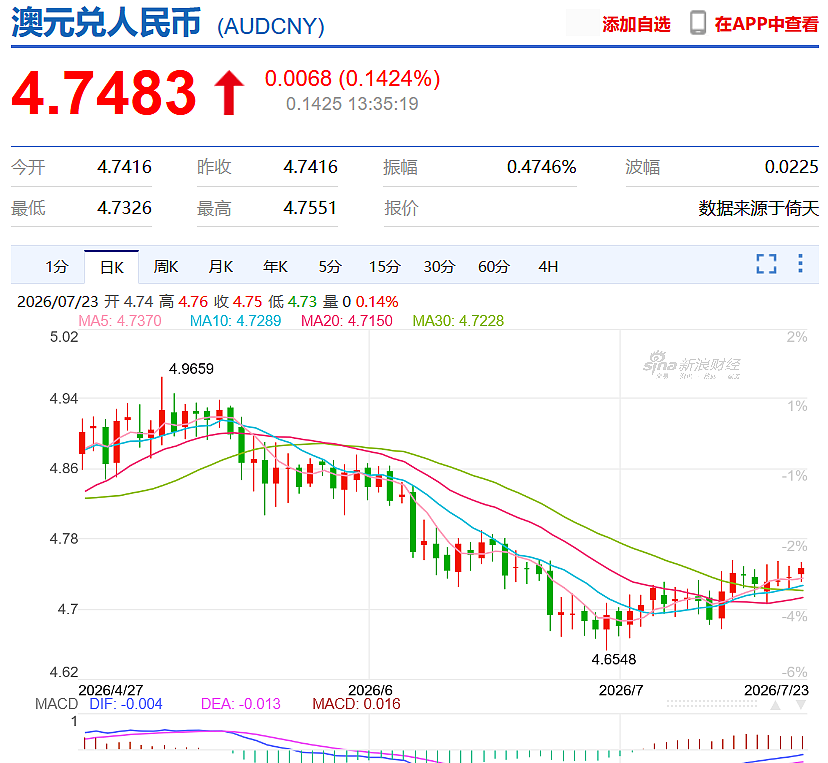Click the MA20: 4.7150 label
Image resolution: width=828 pixels, height=763 pixels.
[346, 321]
